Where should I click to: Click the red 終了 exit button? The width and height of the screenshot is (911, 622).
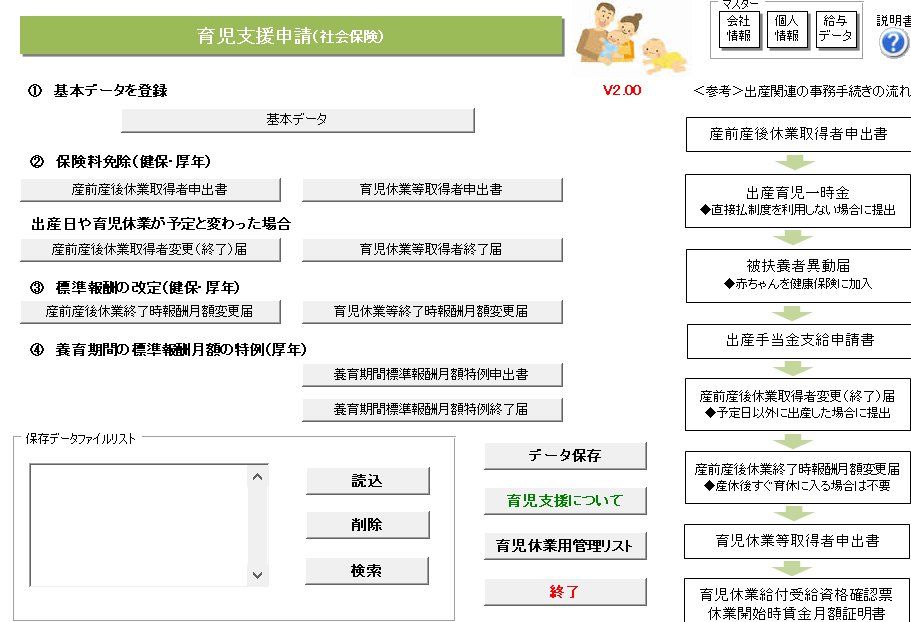(x=565, y=592)
